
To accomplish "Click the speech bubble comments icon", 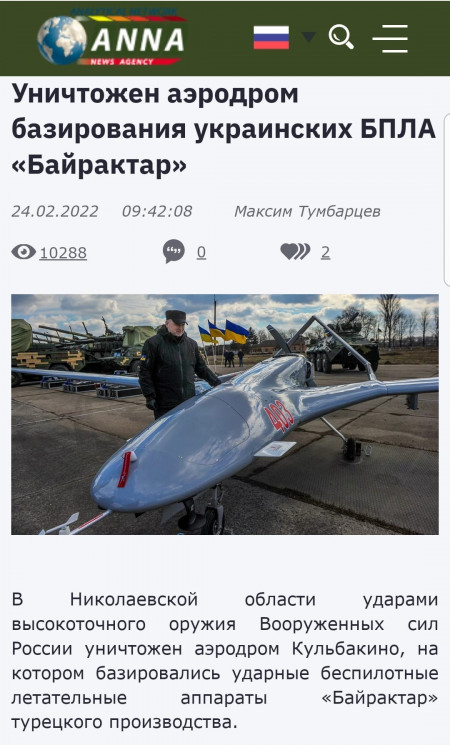I will (173, 251).
